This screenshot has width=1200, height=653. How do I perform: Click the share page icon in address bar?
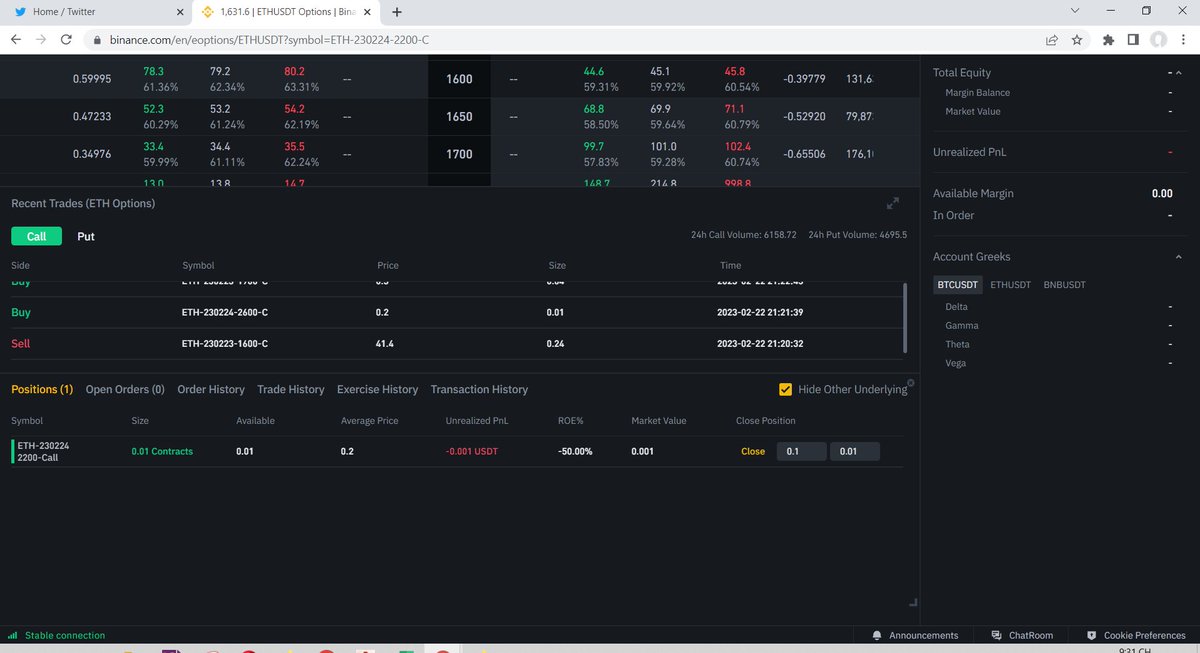[x=1052, y=40]
